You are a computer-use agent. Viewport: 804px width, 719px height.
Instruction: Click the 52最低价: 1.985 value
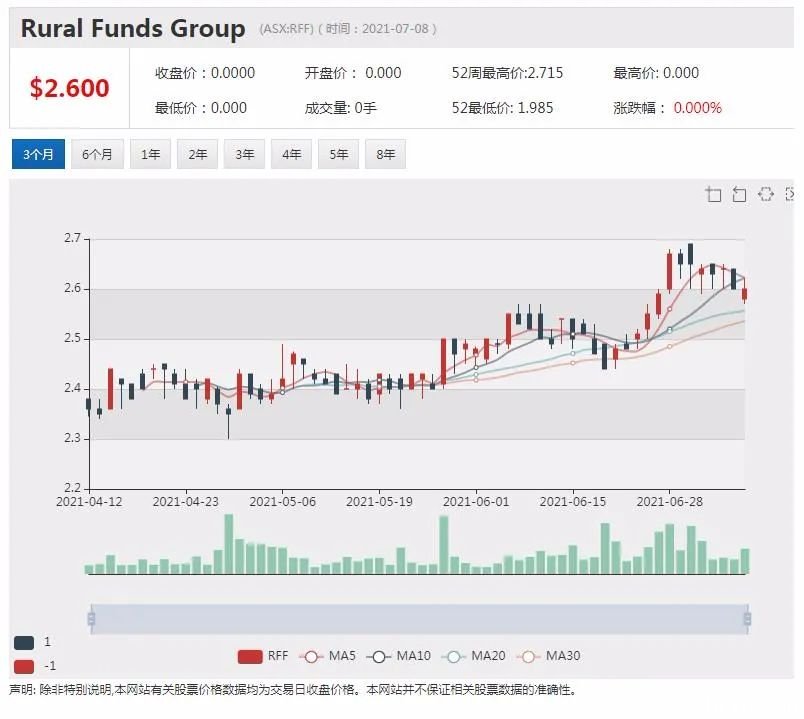(502, 108)
